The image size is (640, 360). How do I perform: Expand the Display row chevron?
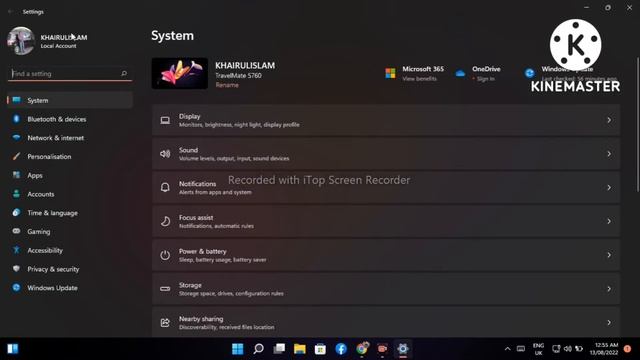pyautogui.click(x=609, y=120)
